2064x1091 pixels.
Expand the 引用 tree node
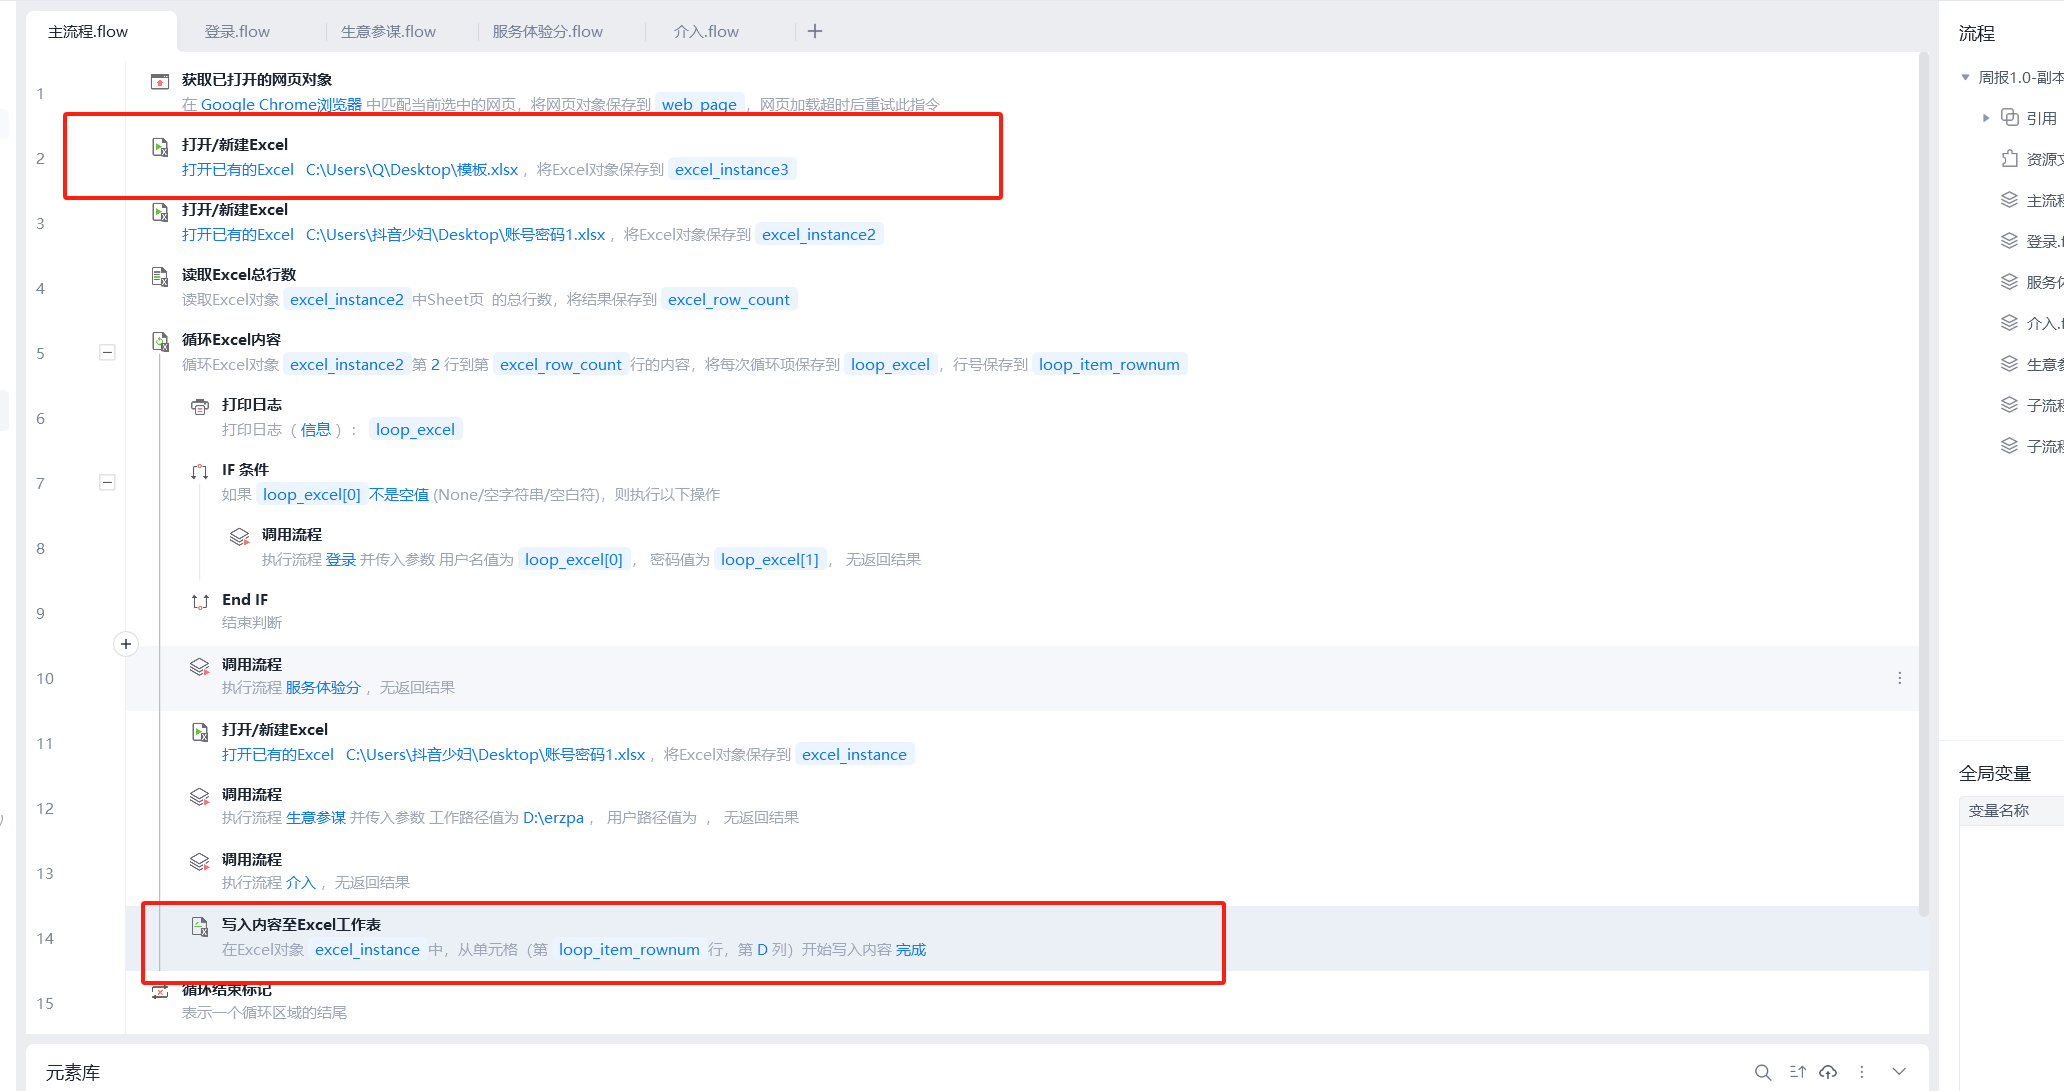(1986, 118)
